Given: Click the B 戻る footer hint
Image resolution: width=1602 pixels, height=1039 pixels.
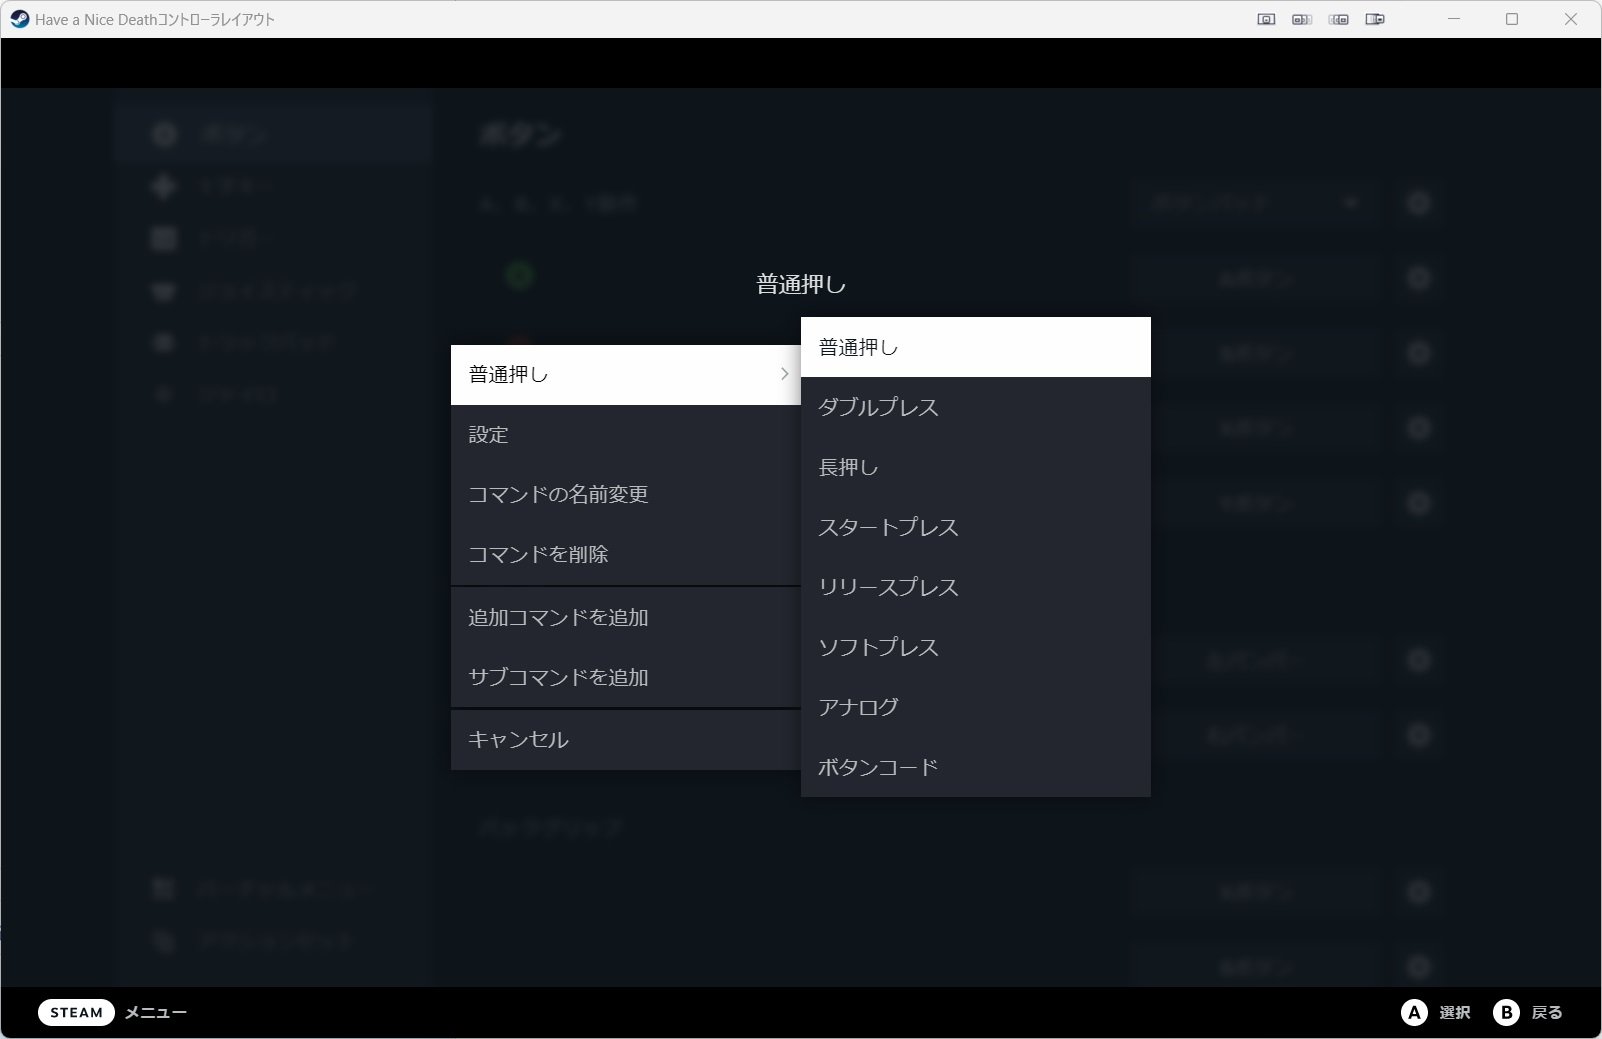Looking at the screenshot, I should click(1528, 1013).
